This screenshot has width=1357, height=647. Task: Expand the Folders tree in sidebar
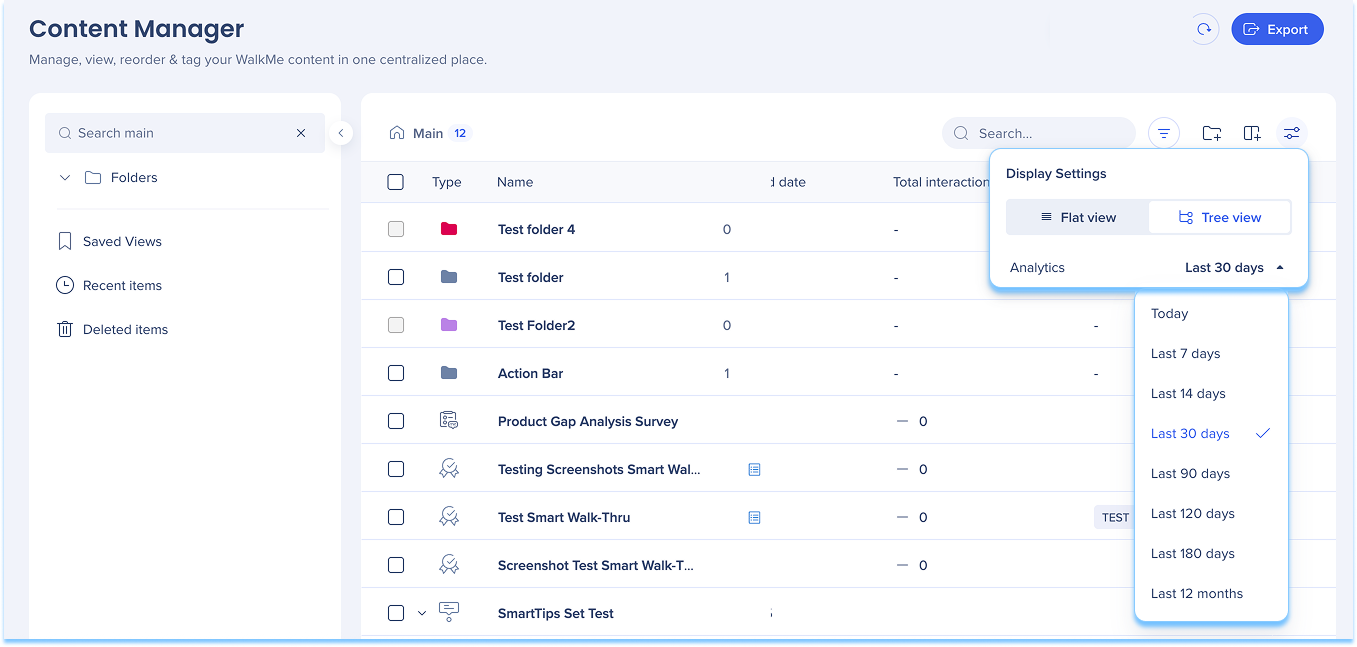[x=65, y=177]
